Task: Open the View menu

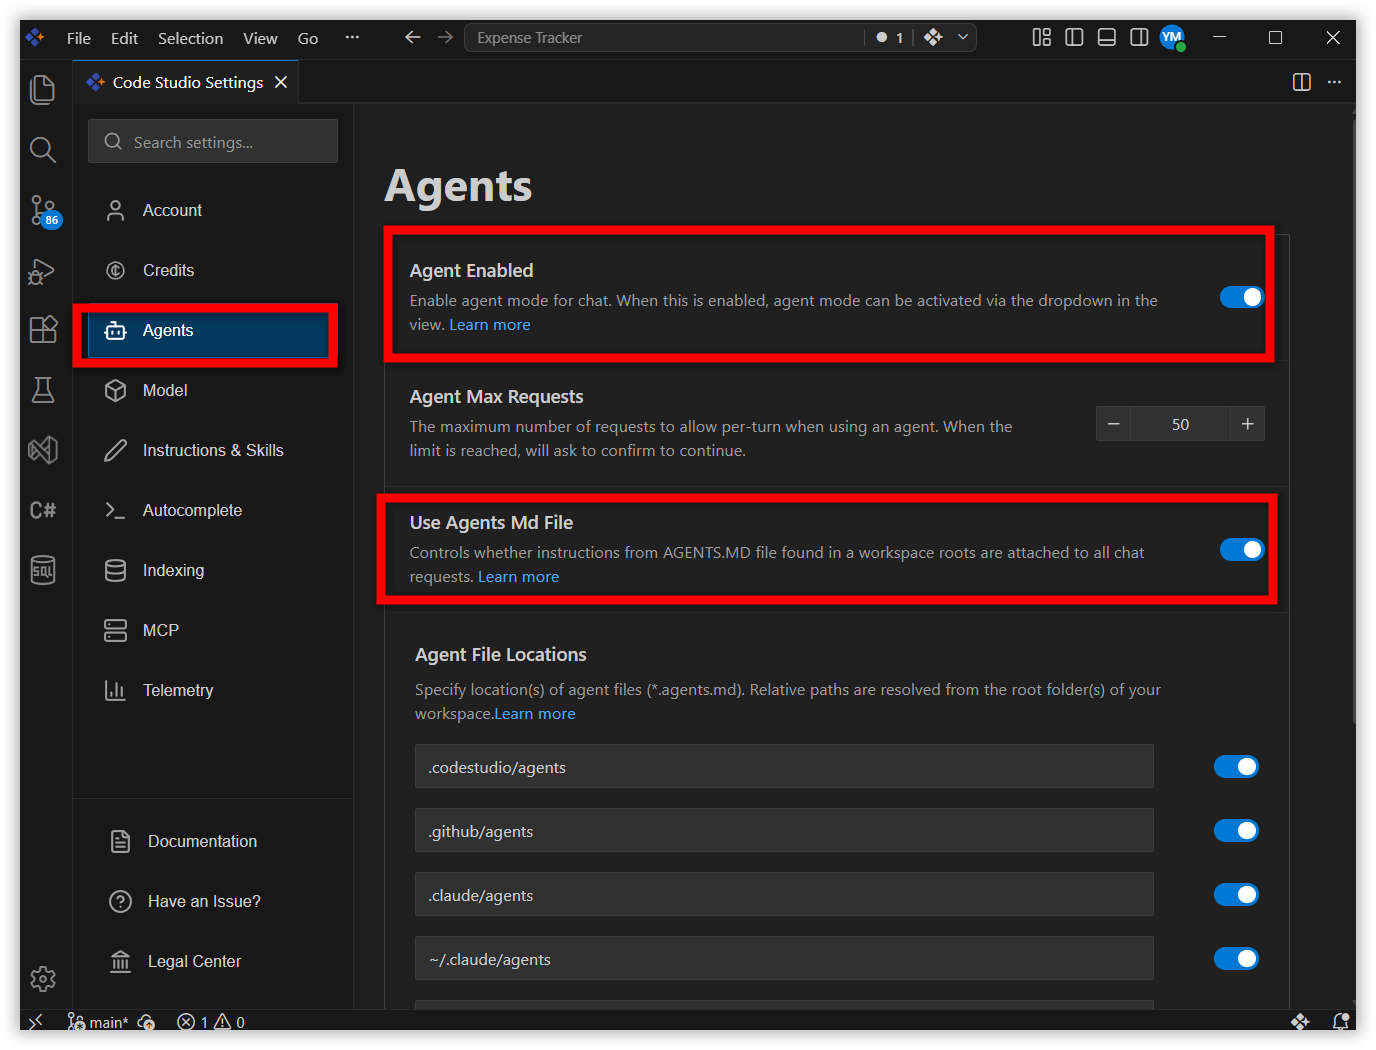Action: coord(260,38)
